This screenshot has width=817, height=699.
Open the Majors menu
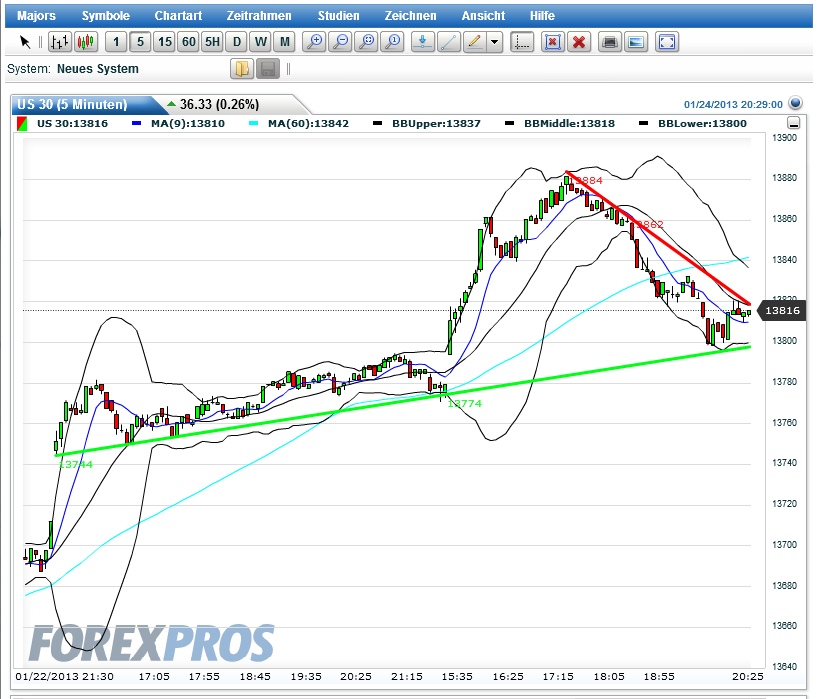click(36, 16)
